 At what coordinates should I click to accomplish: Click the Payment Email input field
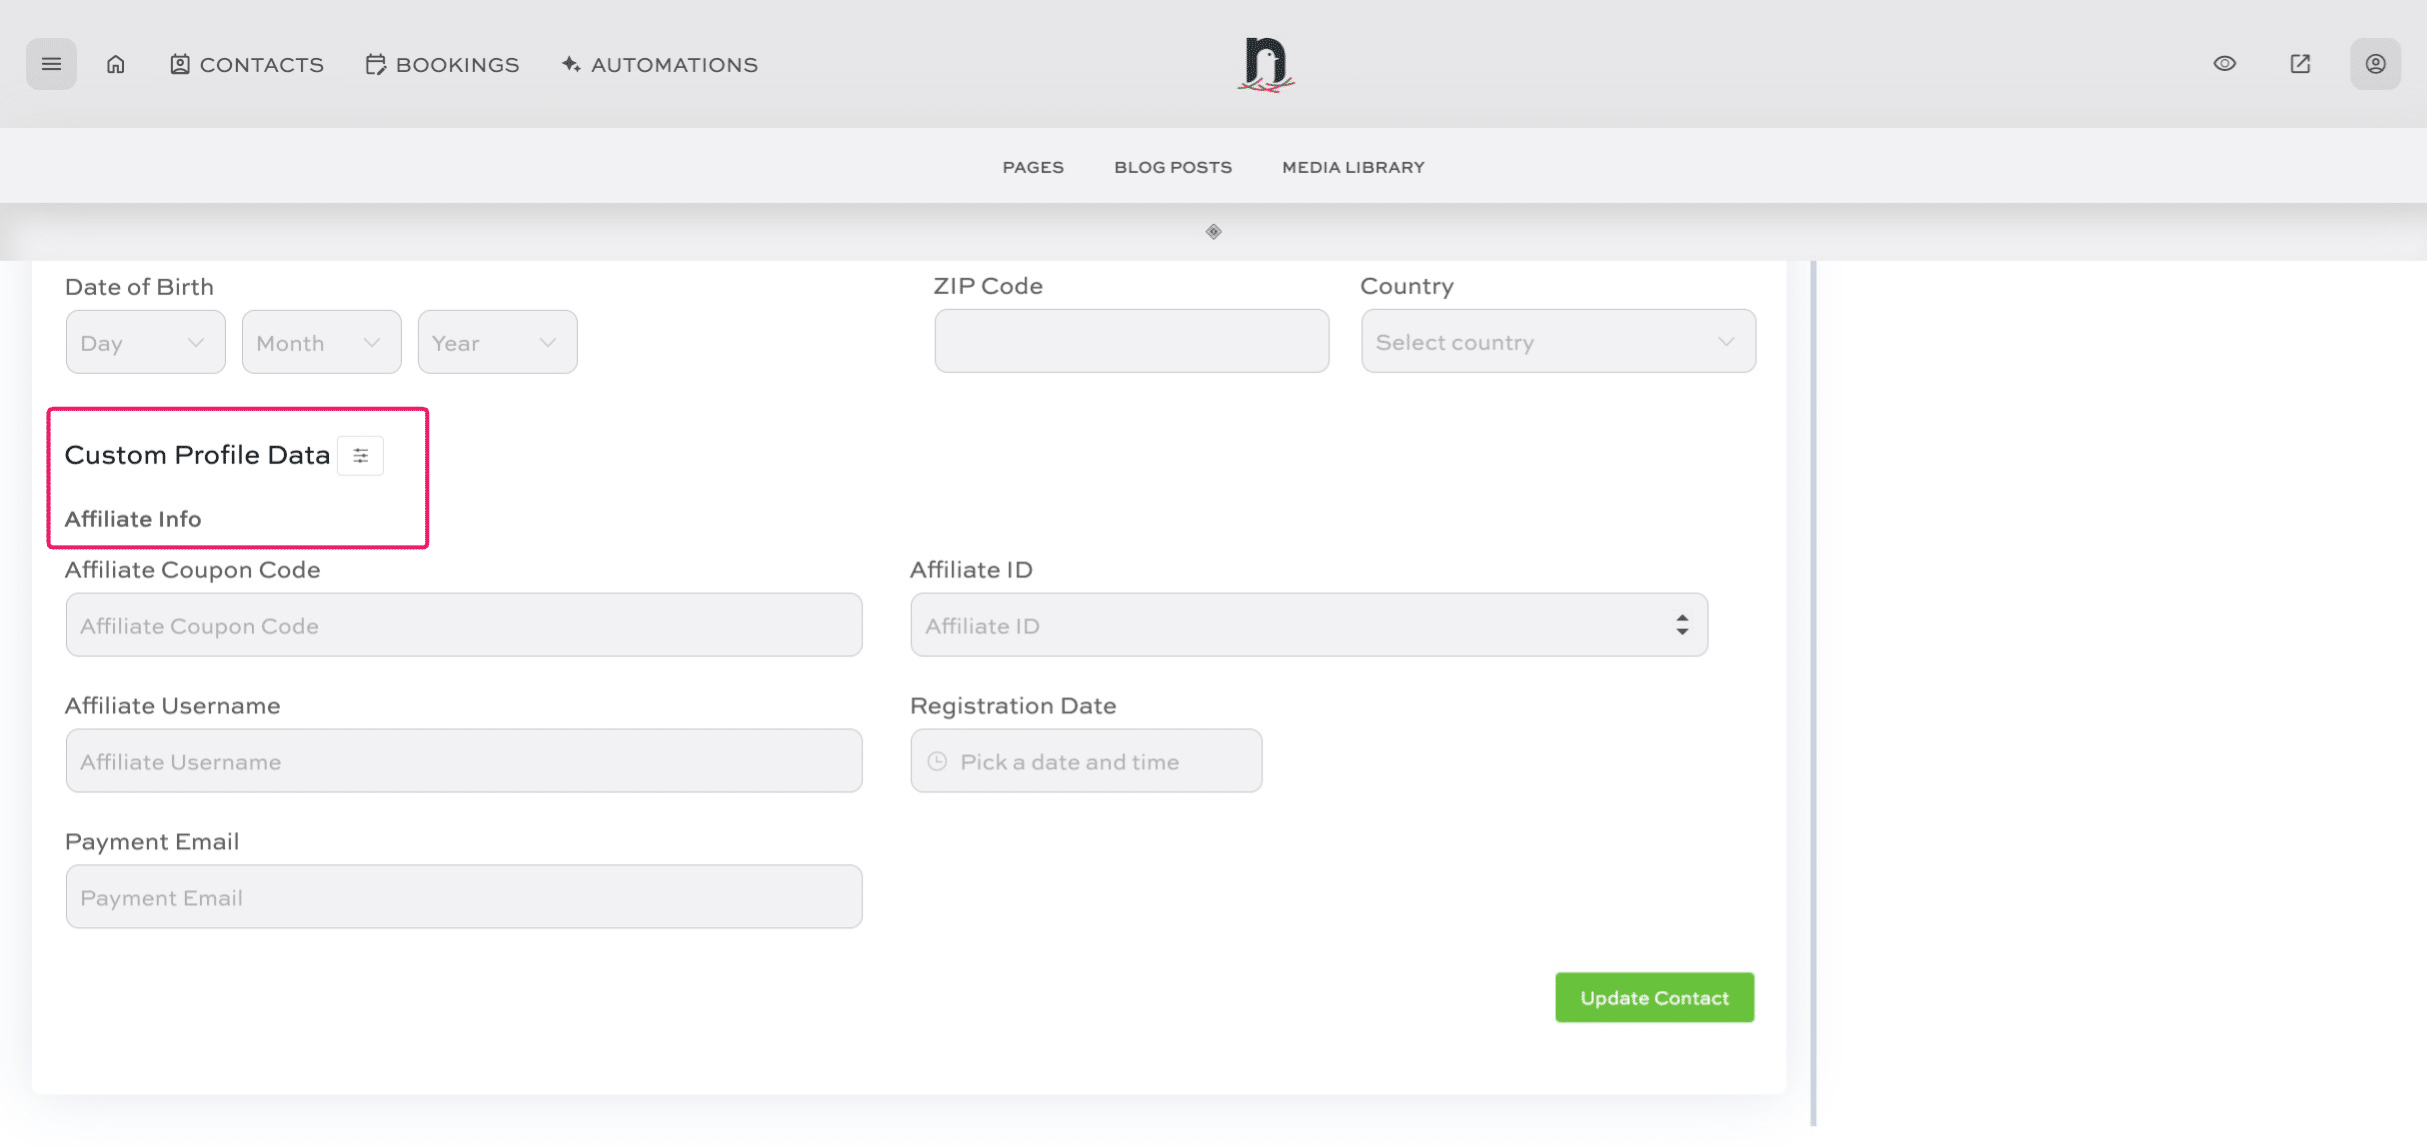click(x=463, y=896)
